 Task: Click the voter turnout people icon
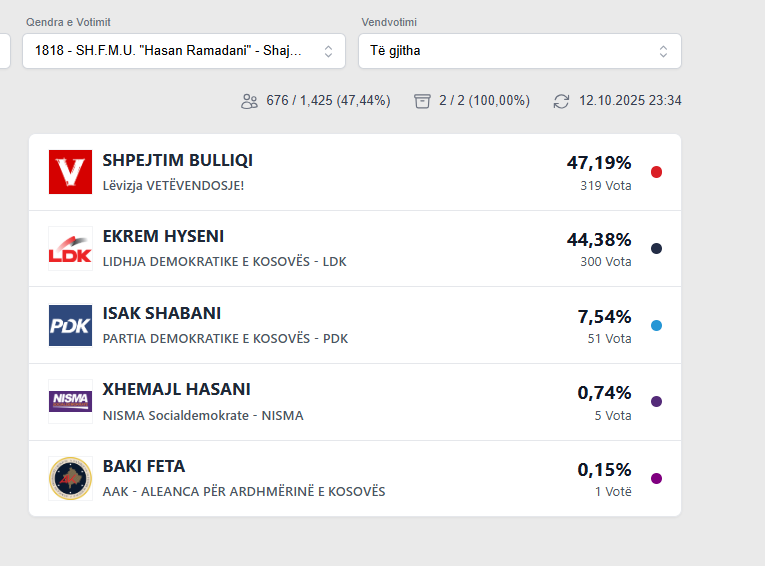(249, 101)
